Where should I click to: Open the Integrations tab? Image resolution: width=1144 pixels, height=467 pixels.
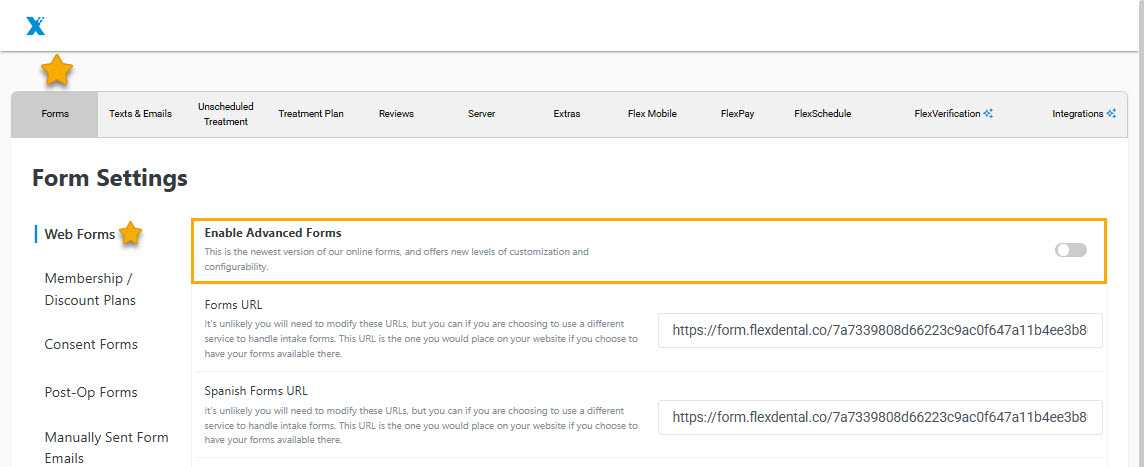pos(1084,114)
